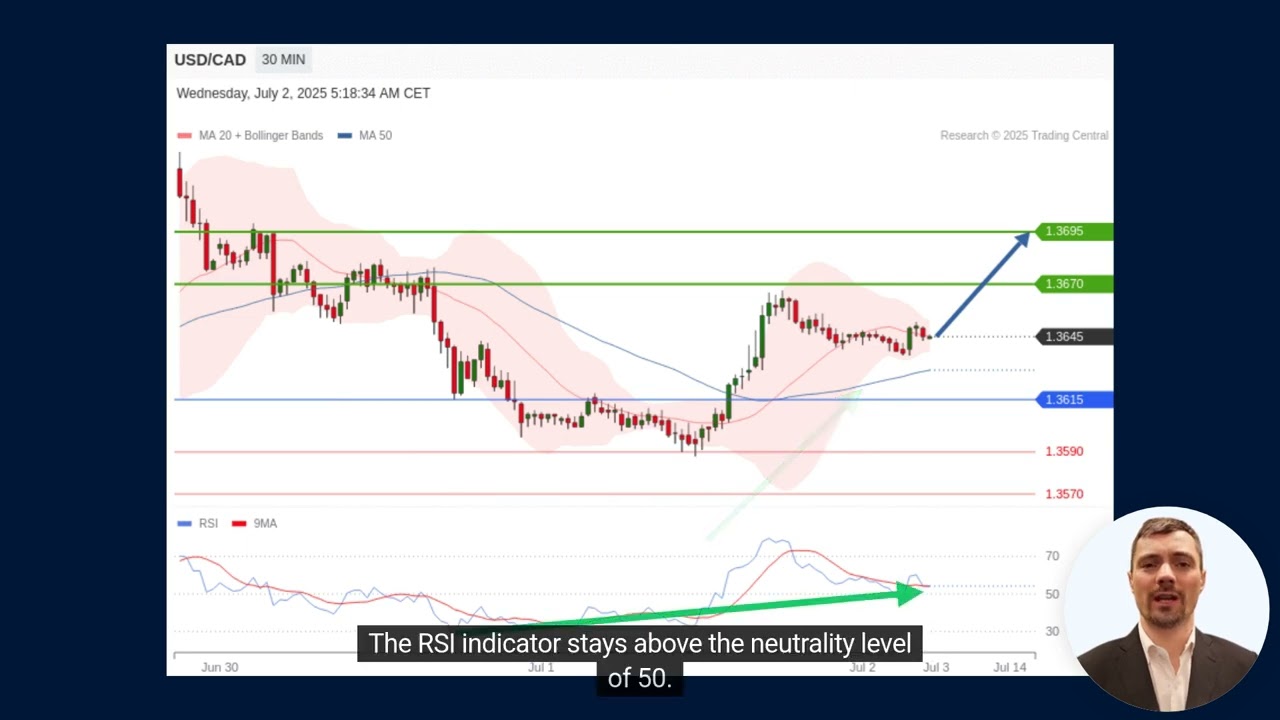Click the Jul 1 date axis marker

(541, 667)
